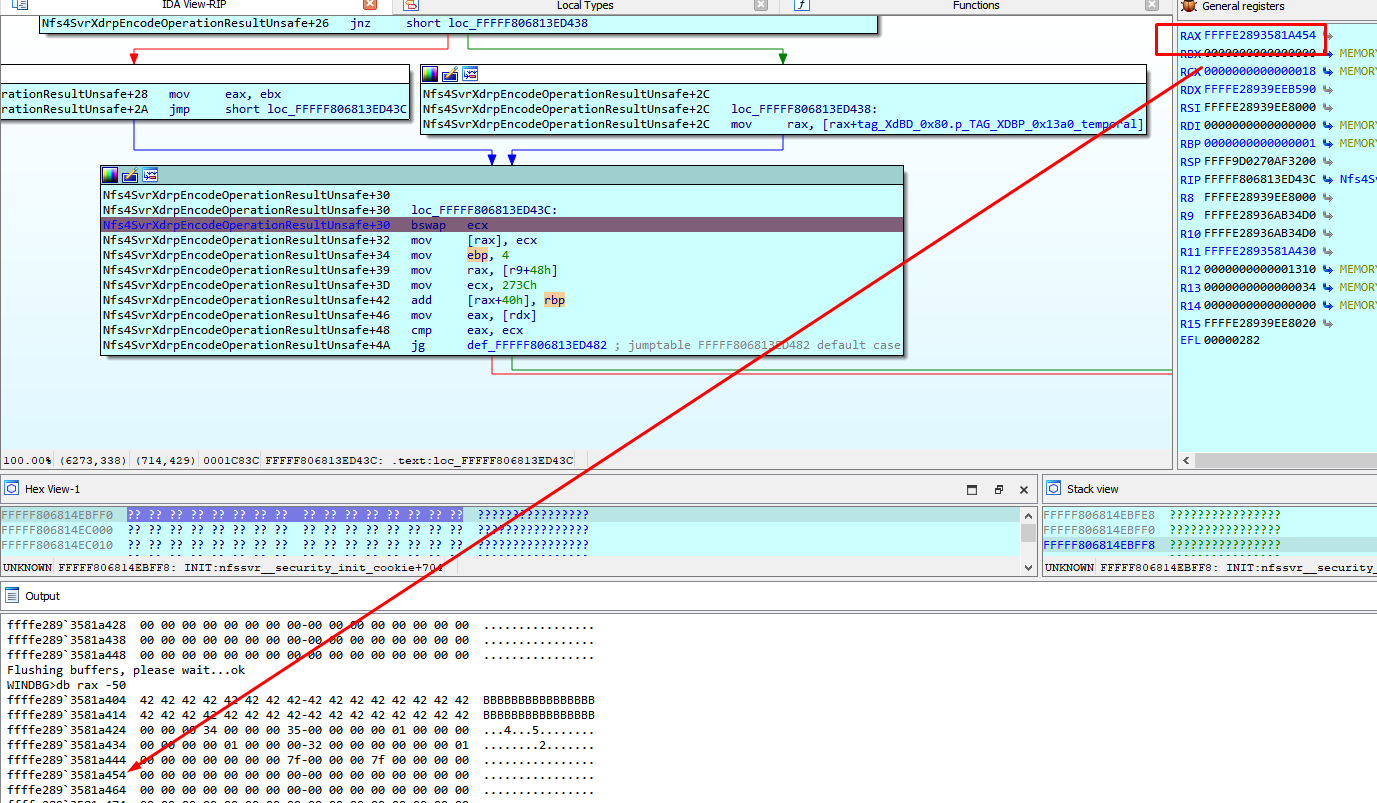Click the Local Types tab icon

tap(410, 6)
